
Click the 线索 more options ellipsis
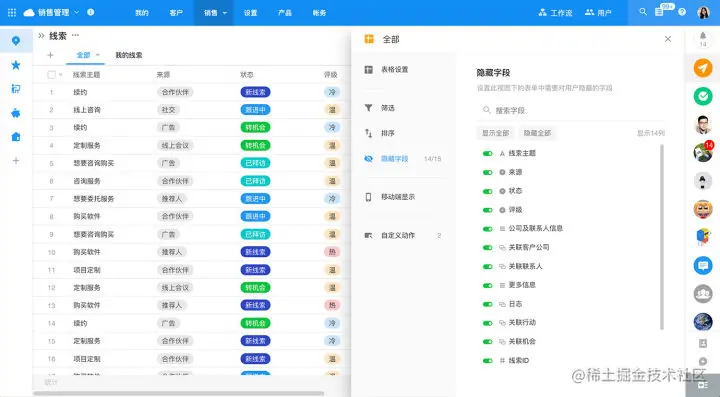pos(75,35)
